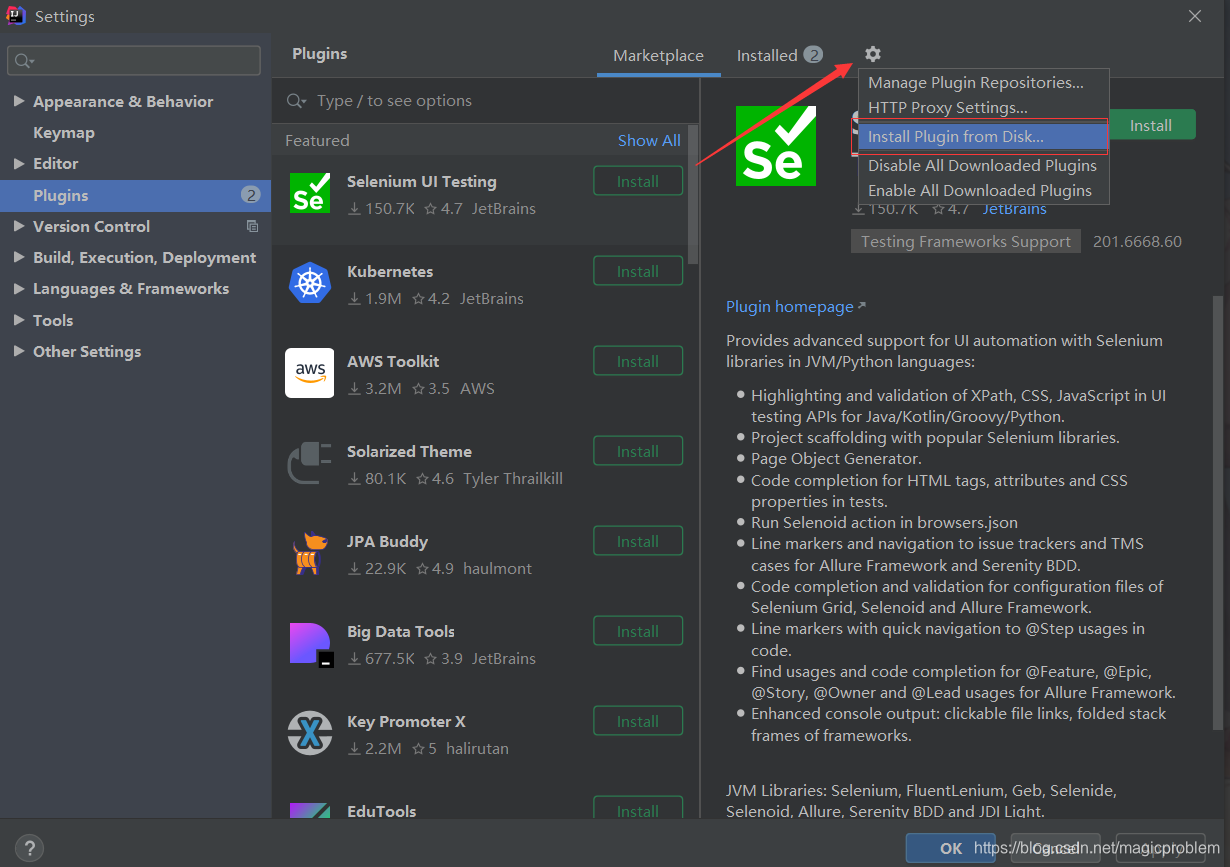
Task: Focus the plugin search options field
Action: click(486, 101)
